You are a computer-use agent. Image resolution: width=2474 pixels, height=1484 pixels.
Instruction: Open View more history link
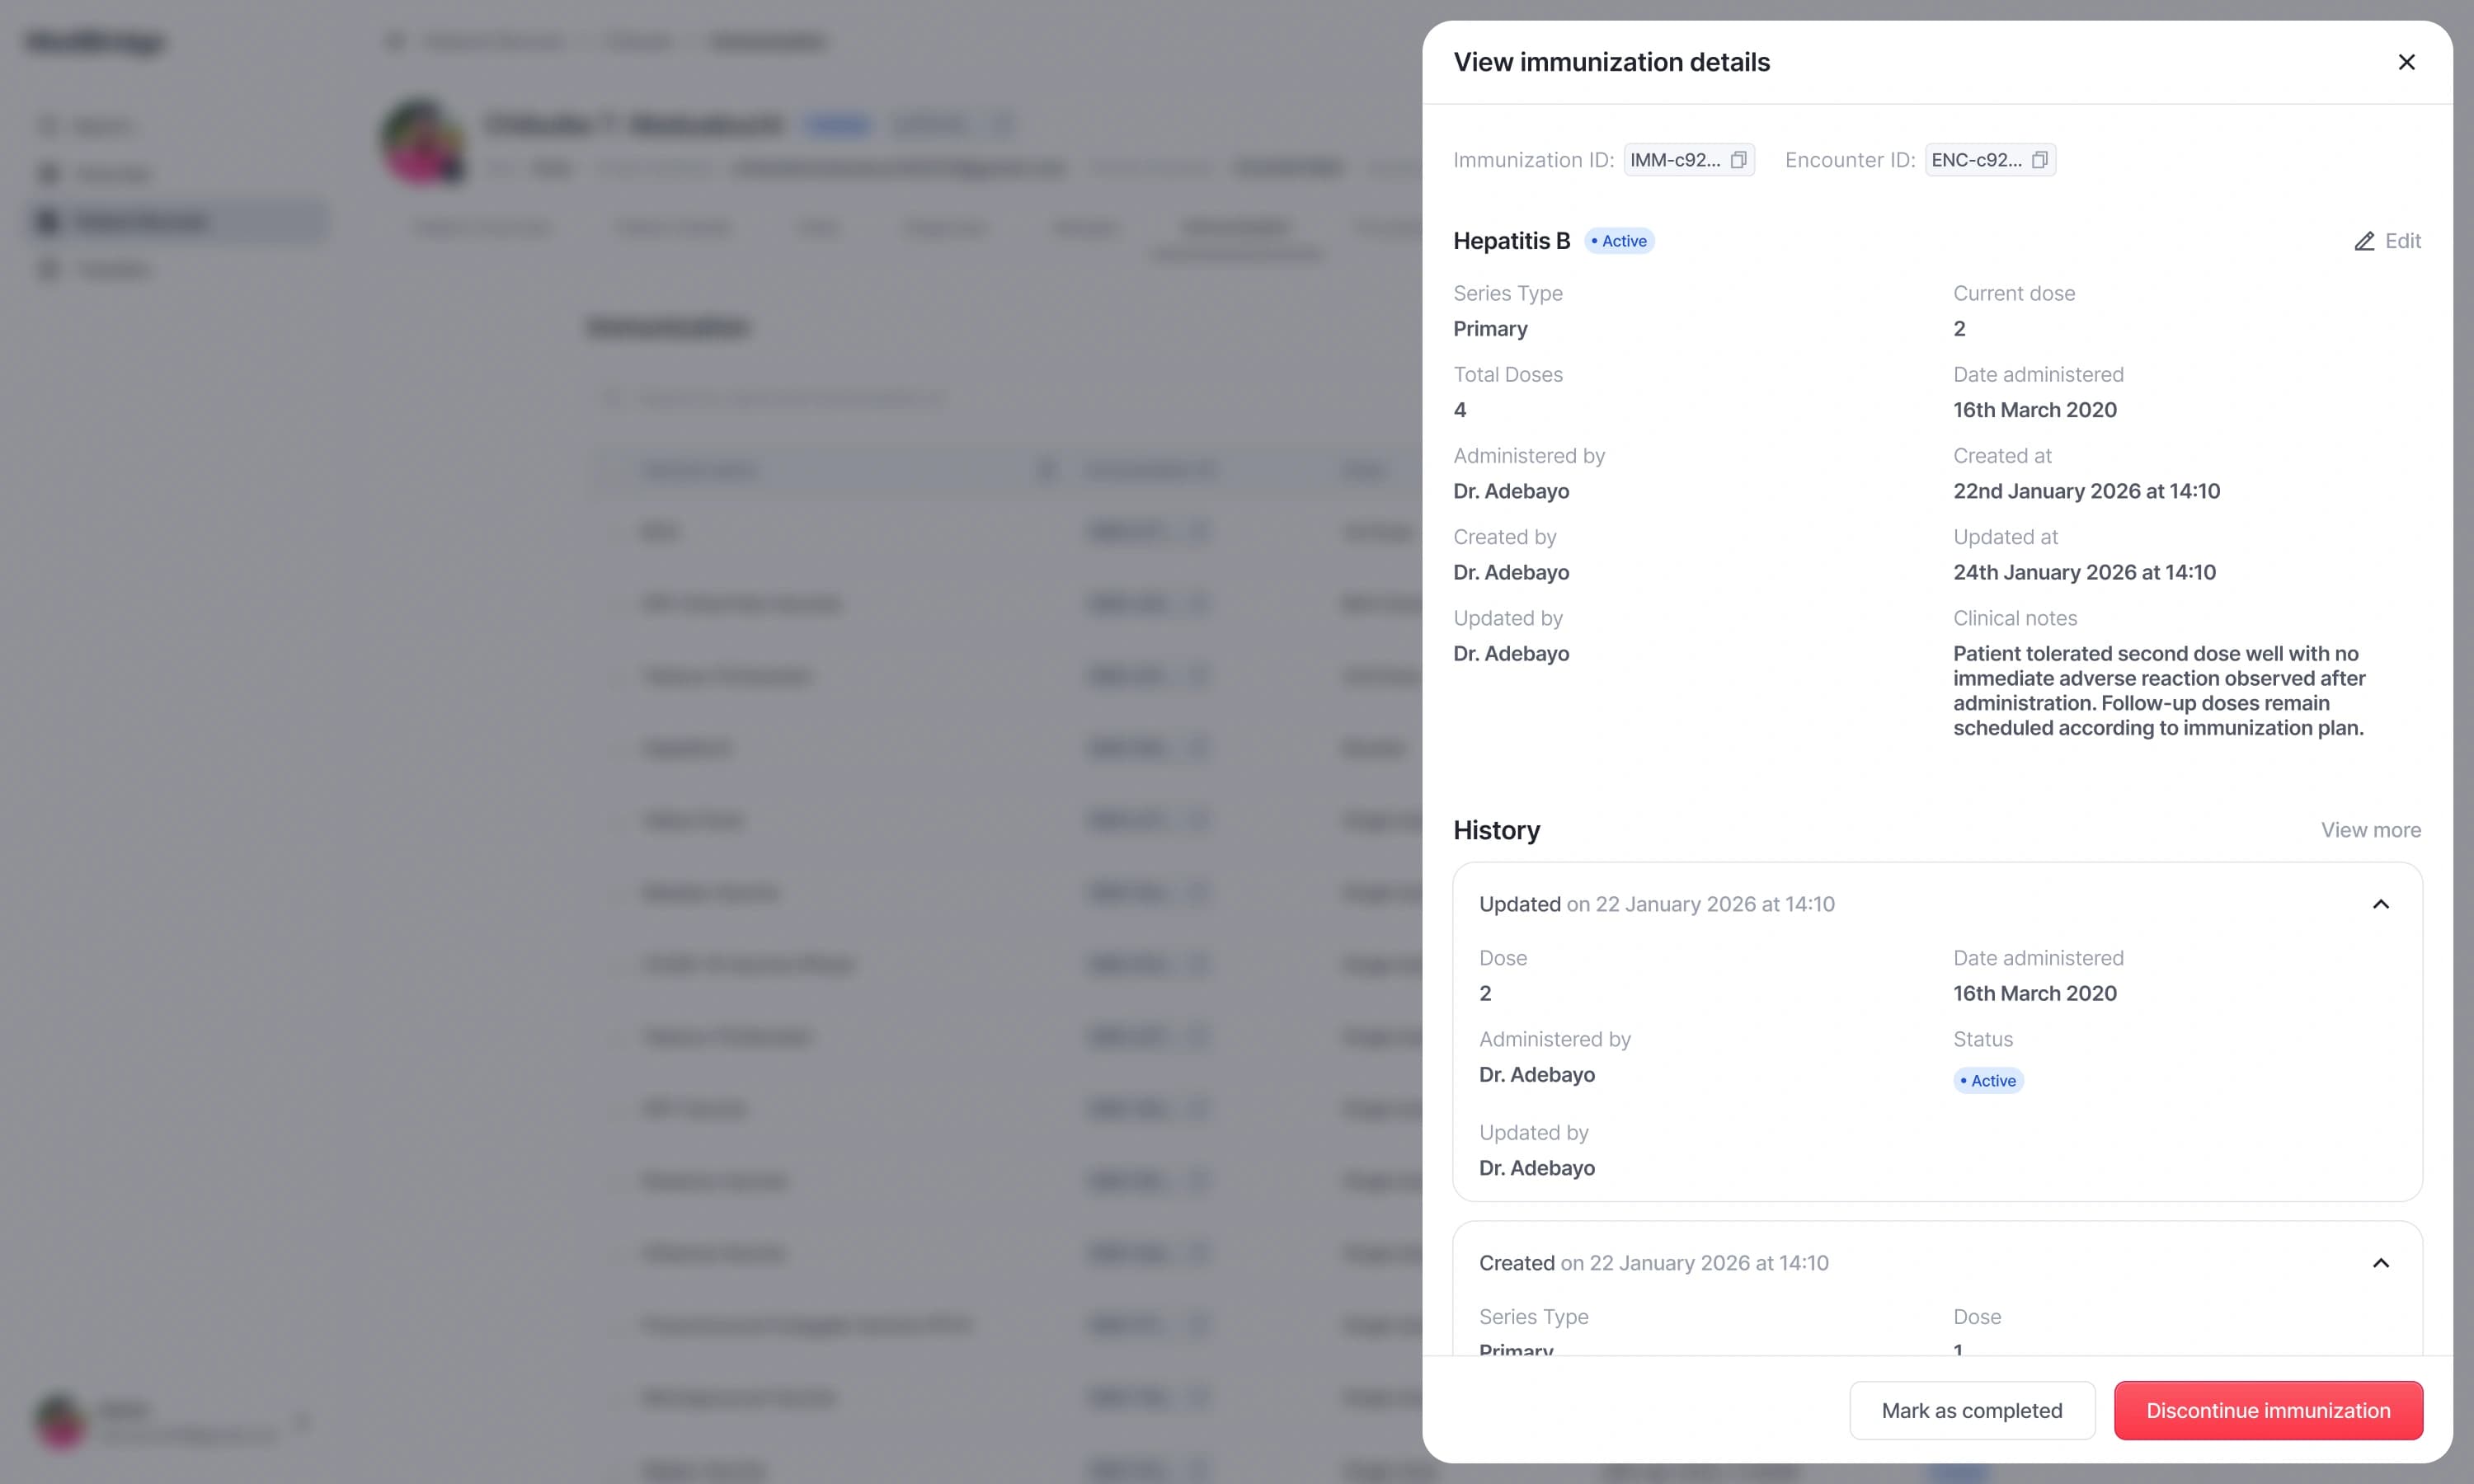pos(2370,830)
